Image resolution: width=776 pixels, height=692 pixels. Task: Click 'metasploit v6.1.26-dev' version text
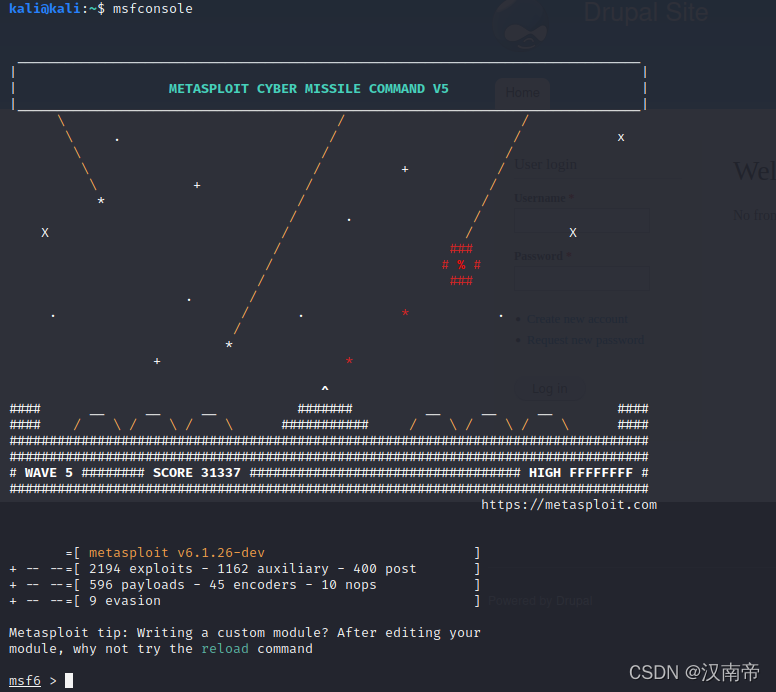(x=177, y=552)
